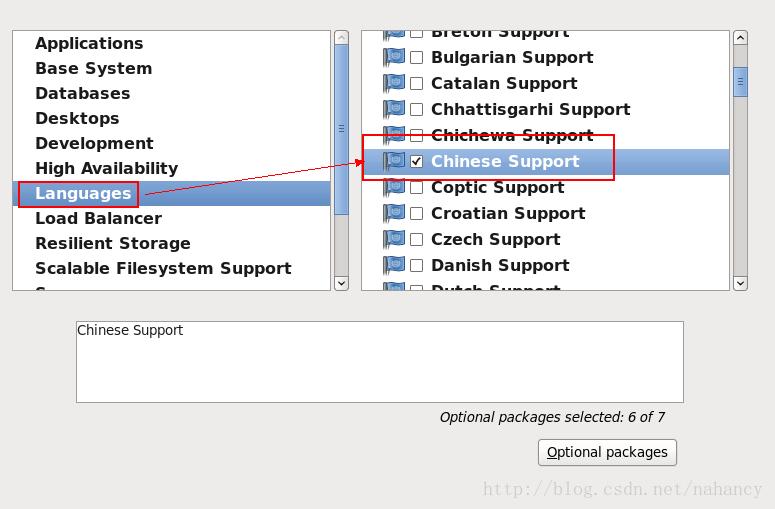Click the flag icon beside Chinese Support
Image resolution: width=775 pixels, height=509 pixels.
[x=394, y=161]
